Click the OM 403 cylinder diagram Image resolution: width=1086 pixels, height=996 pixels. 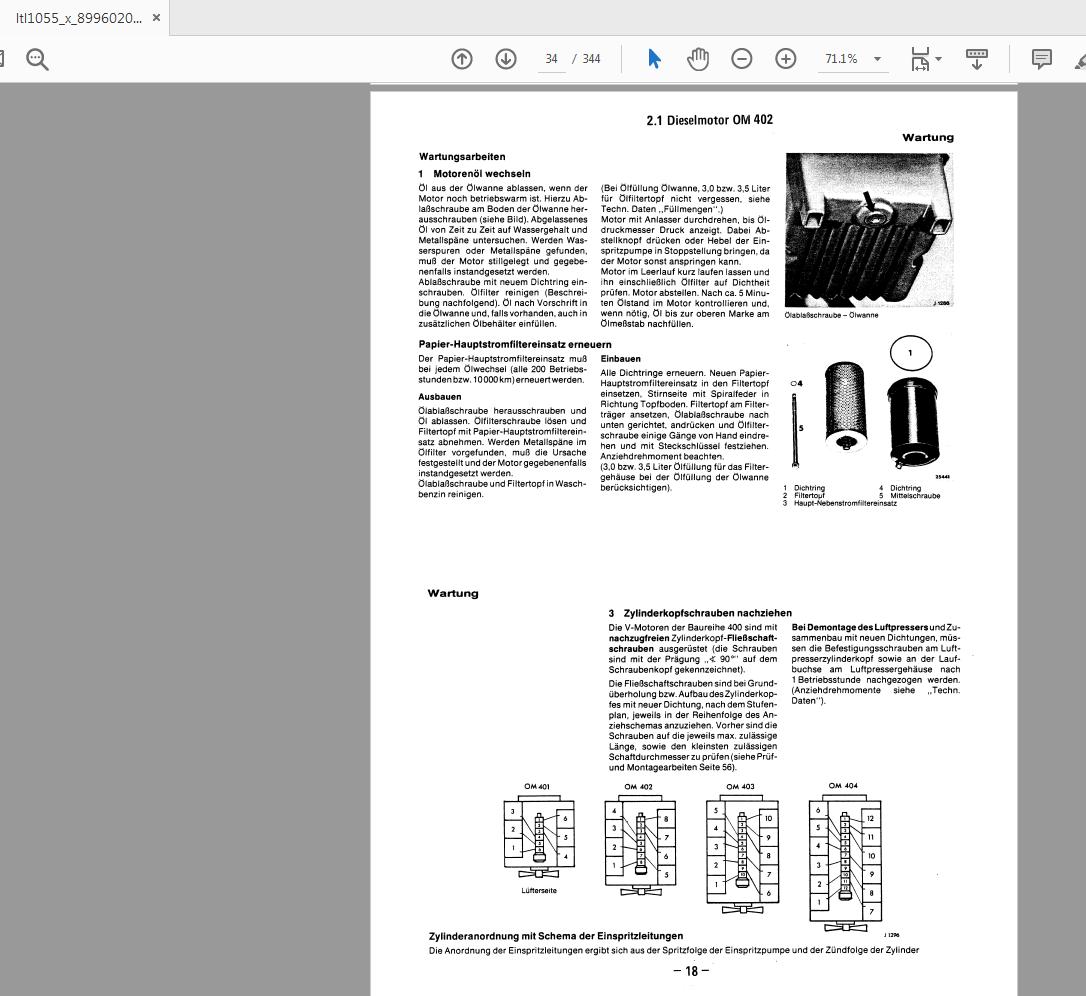click(x=742, y=854)
